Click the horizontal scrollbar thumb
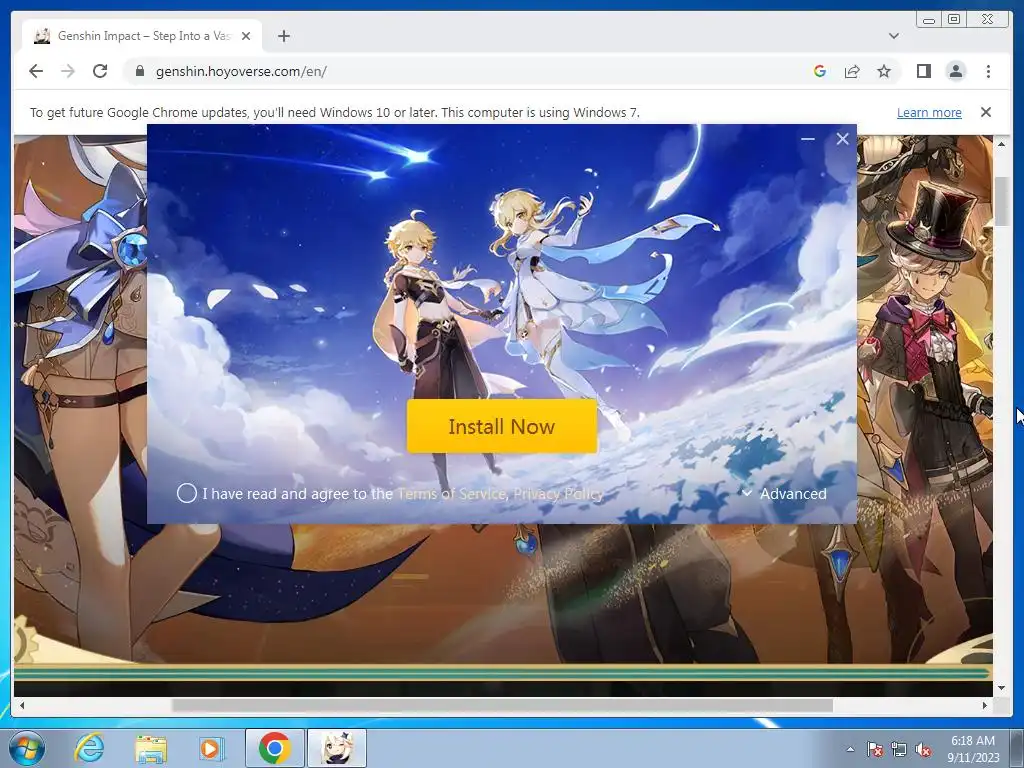Image resolution: width=1024 pixels, height=768 pixels. point(502,705)
